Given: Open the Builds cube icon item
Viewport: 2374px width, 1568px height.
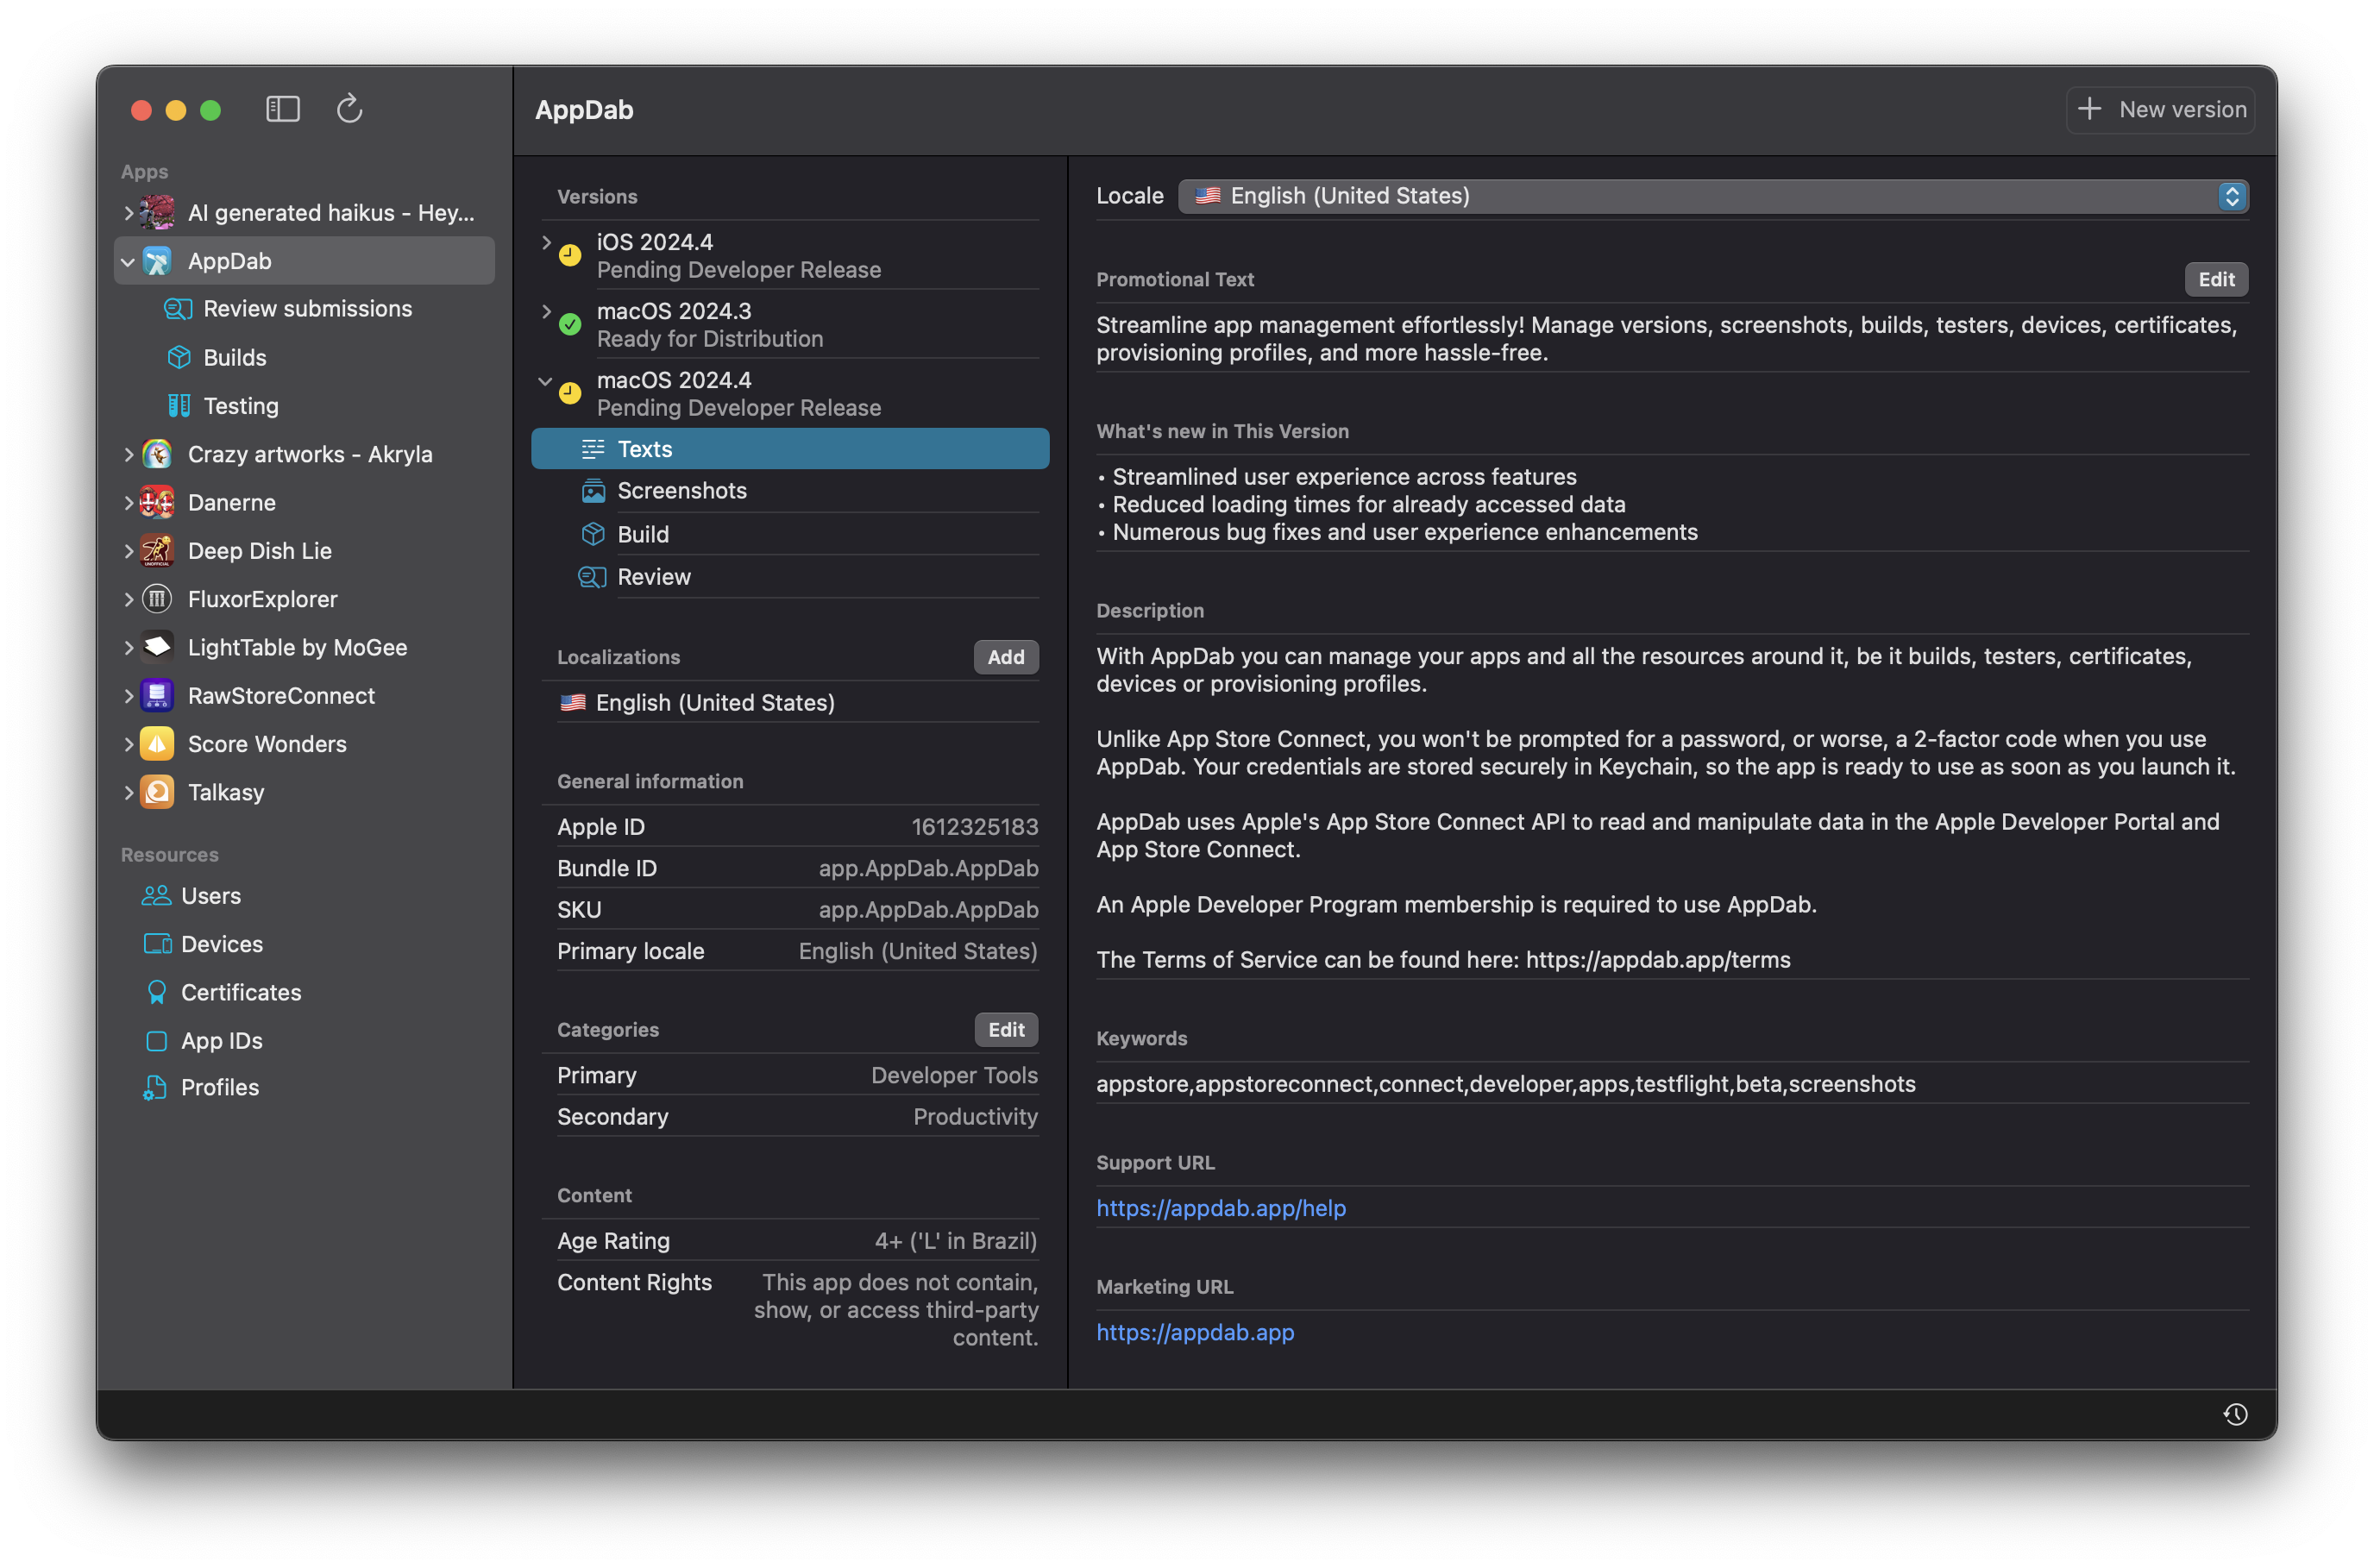Looking at the screenshot, I should tap(235, 358).
